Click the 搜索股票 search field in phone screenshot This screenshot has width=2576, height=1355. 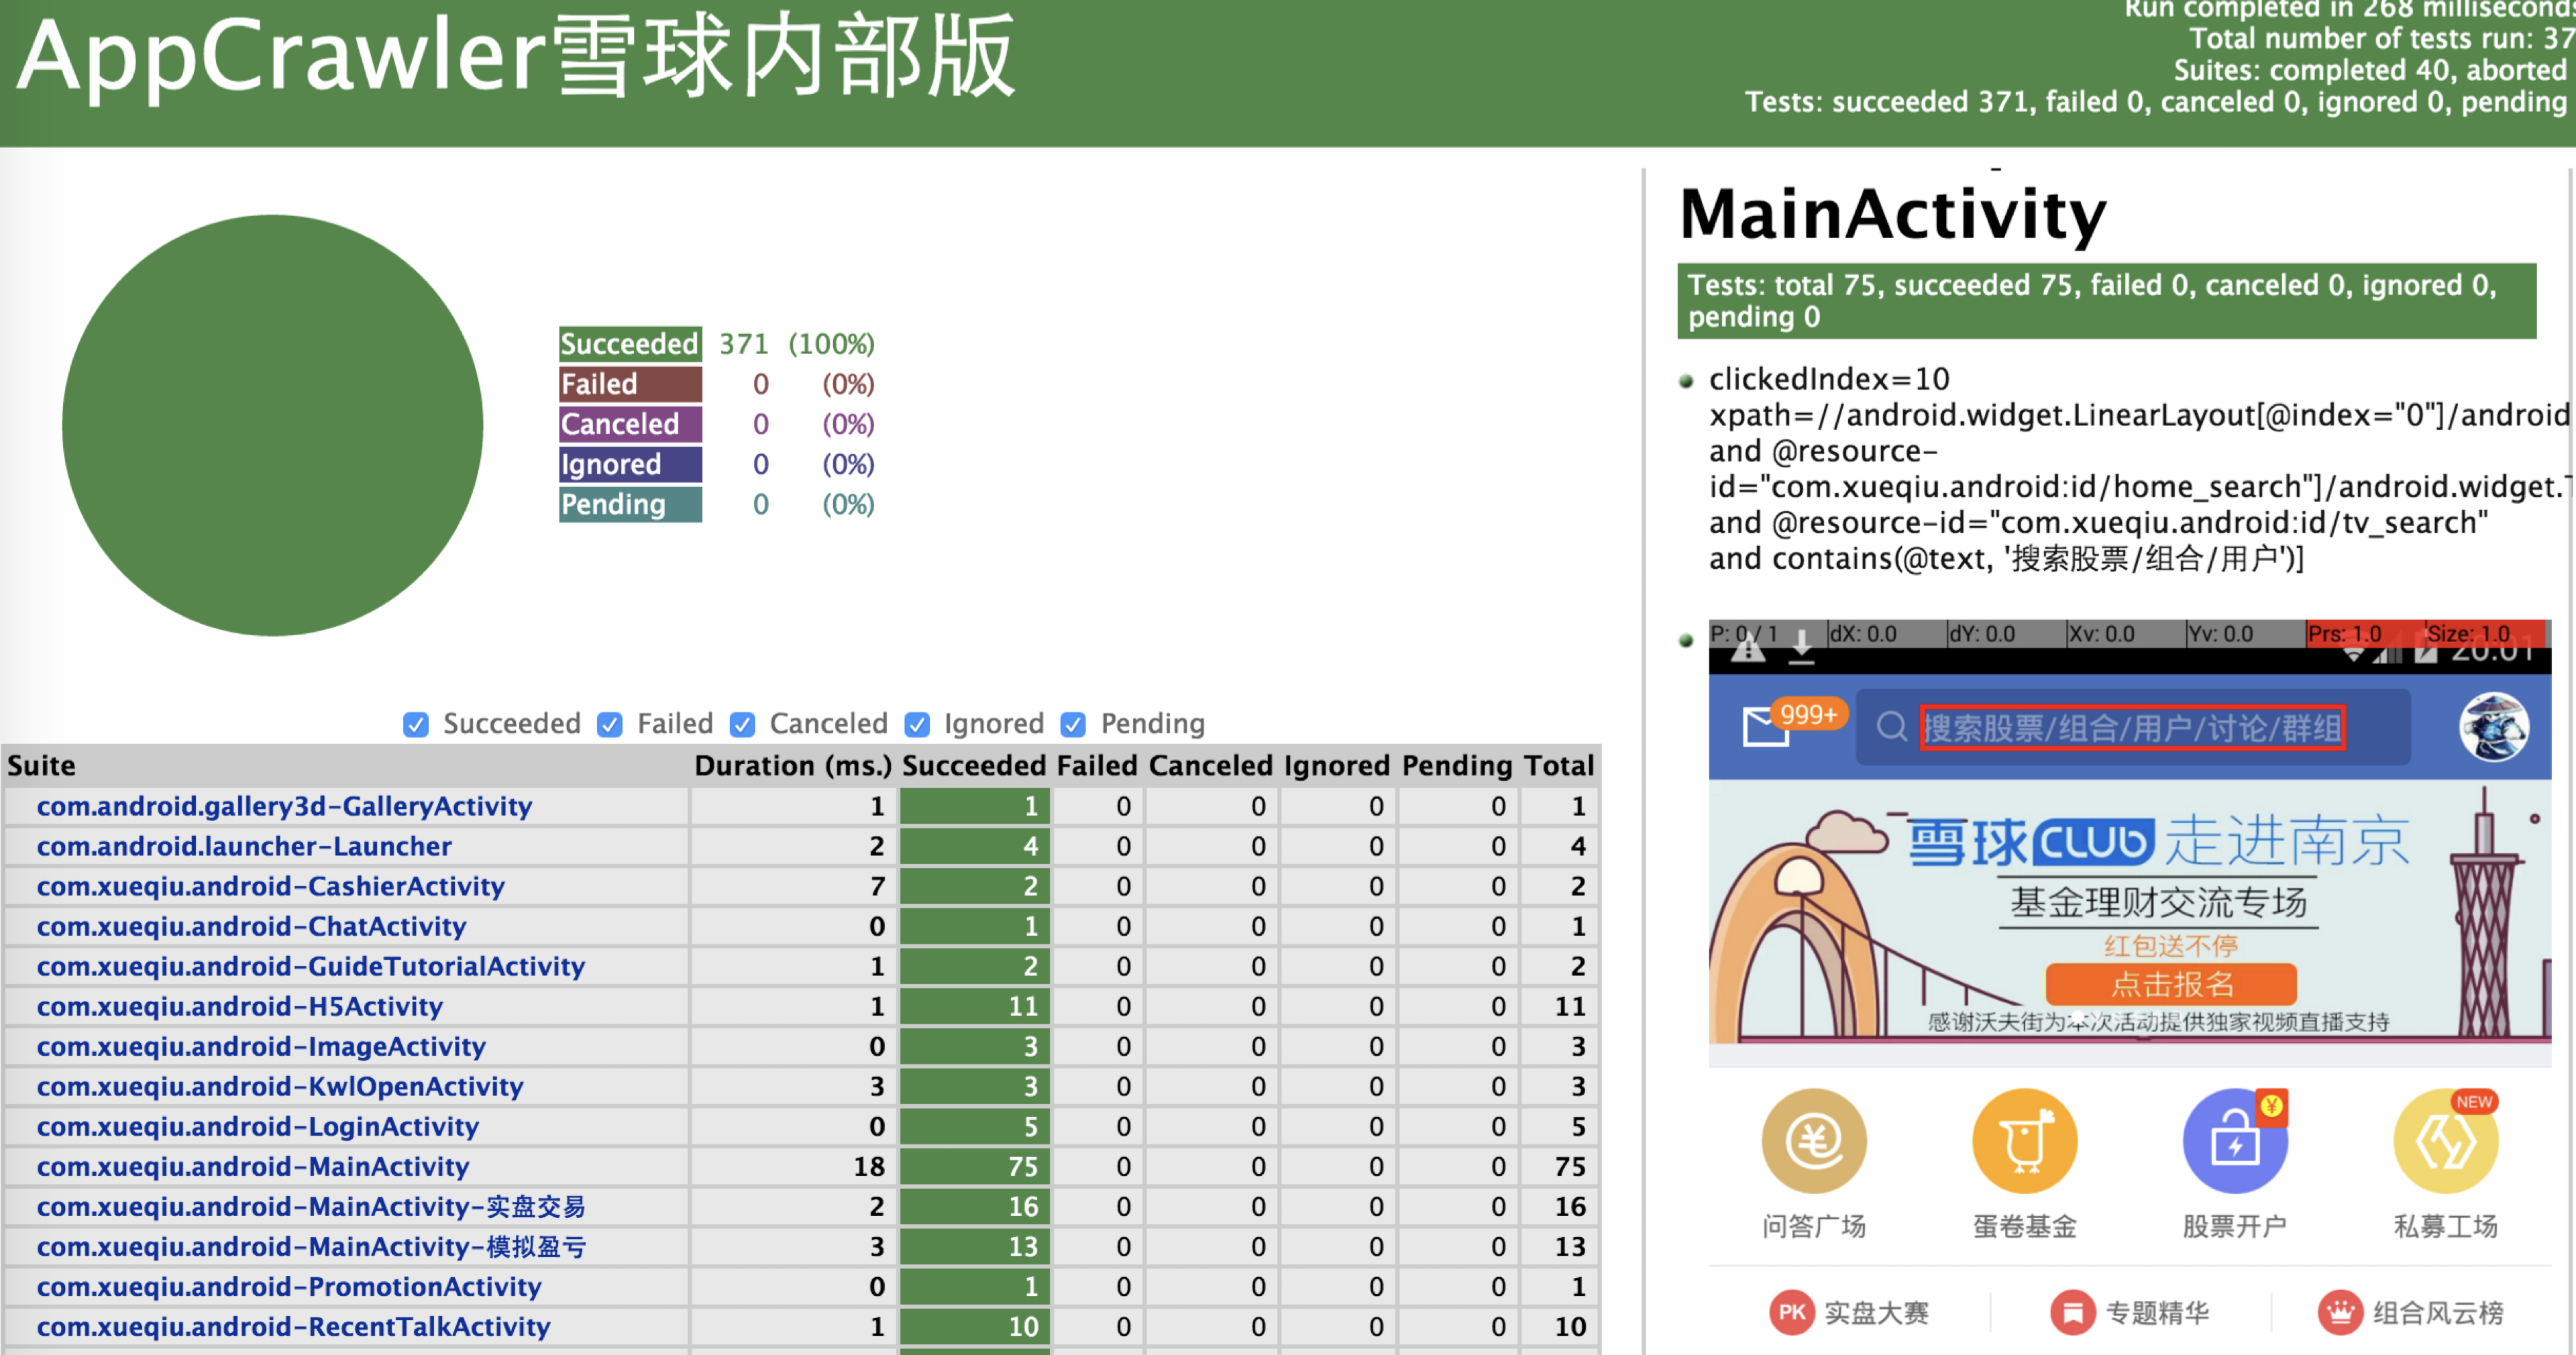point(2132,727)
